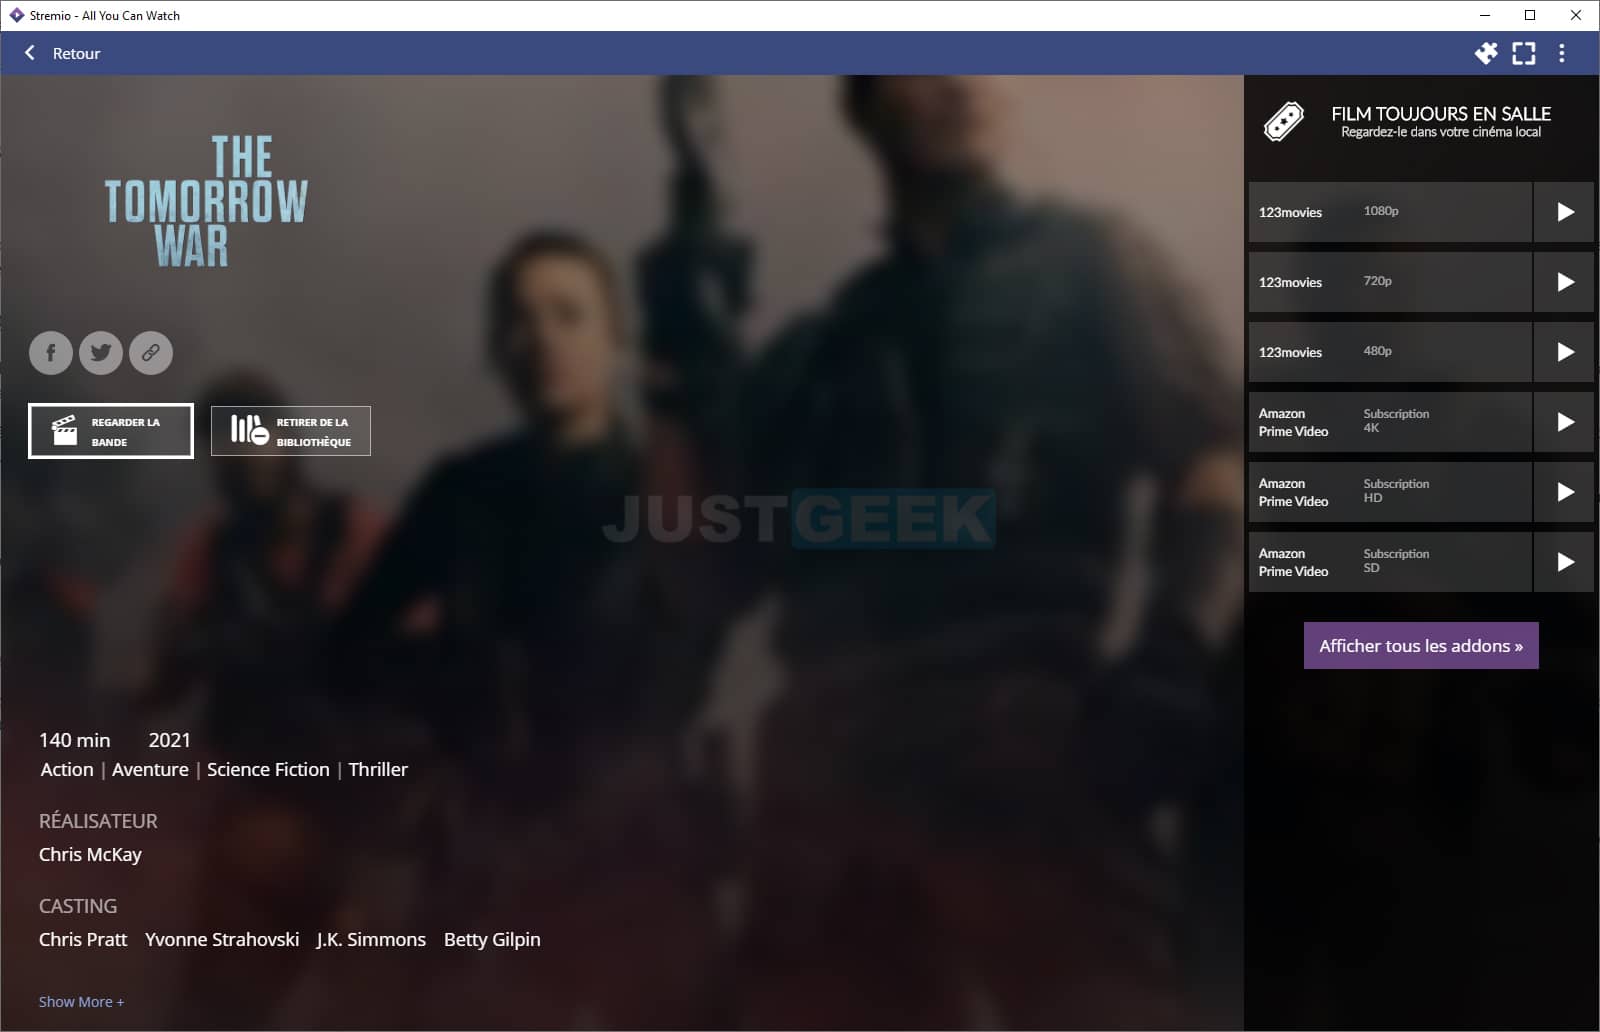Viewport: 1600px width, 1032px height.
Task: Minimize the Stremio window
Action: (x=1484, y=15)
